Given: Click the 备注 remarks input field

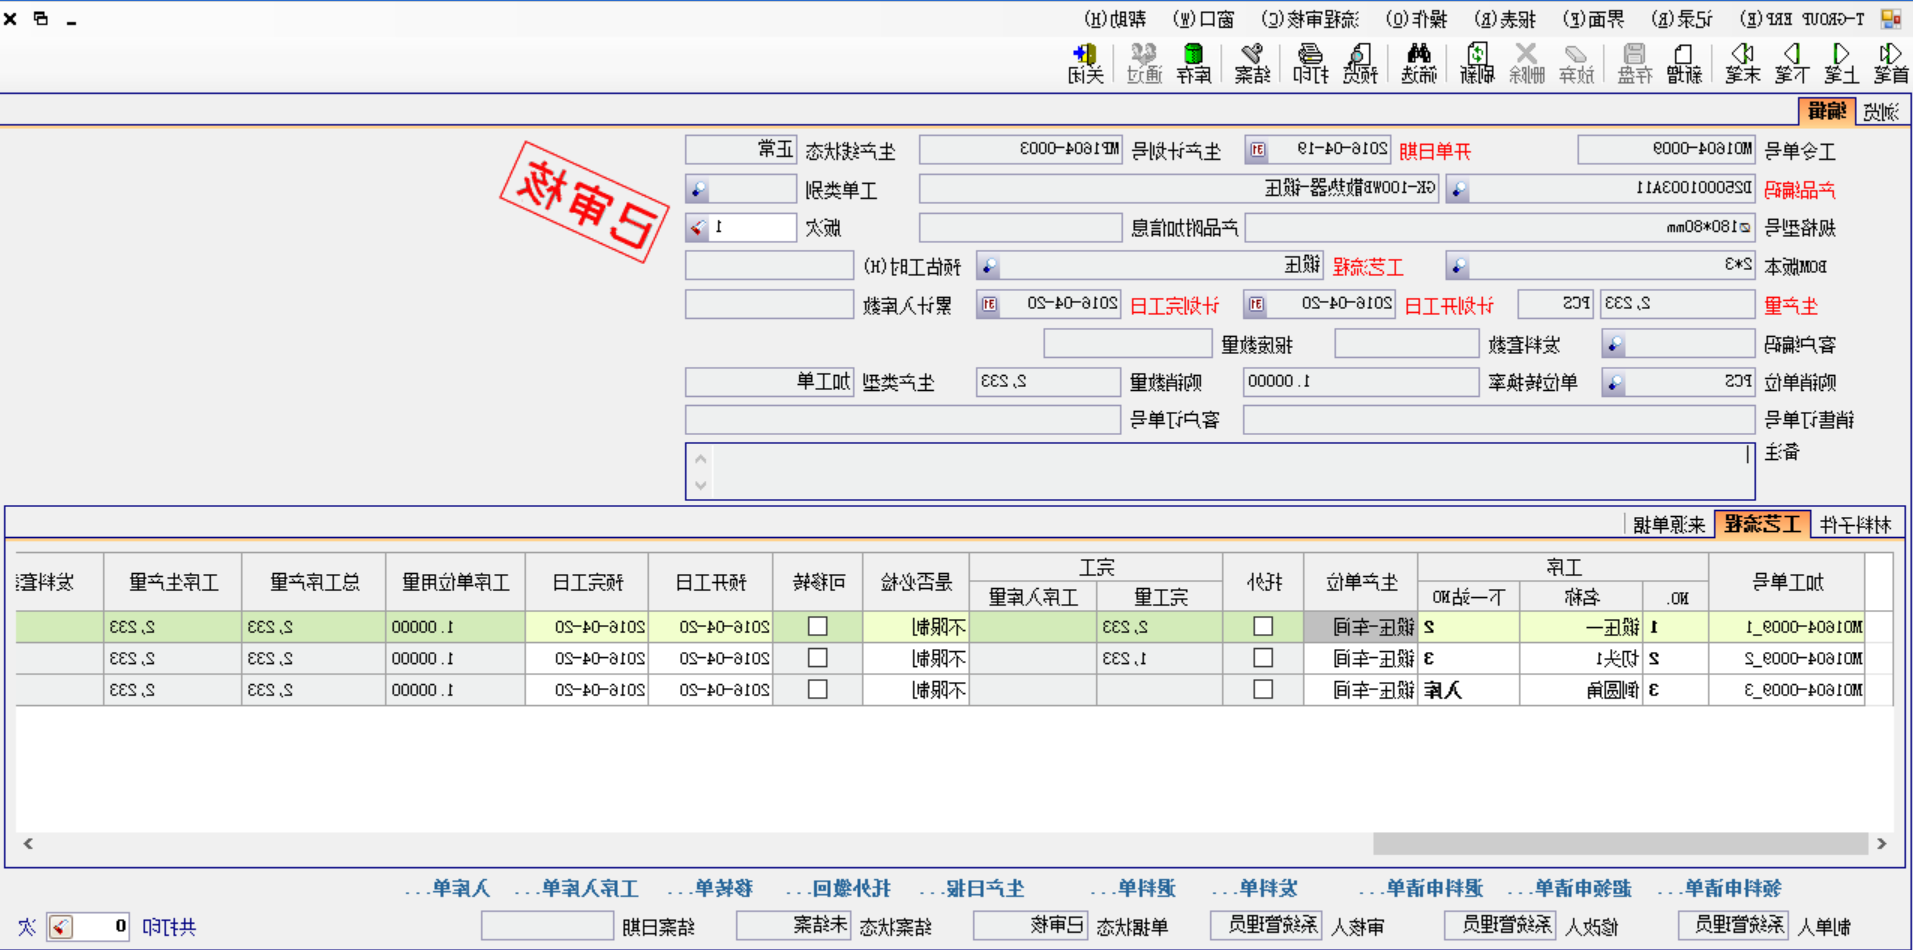Looking at the screenshot, I should pos(1220,470).
